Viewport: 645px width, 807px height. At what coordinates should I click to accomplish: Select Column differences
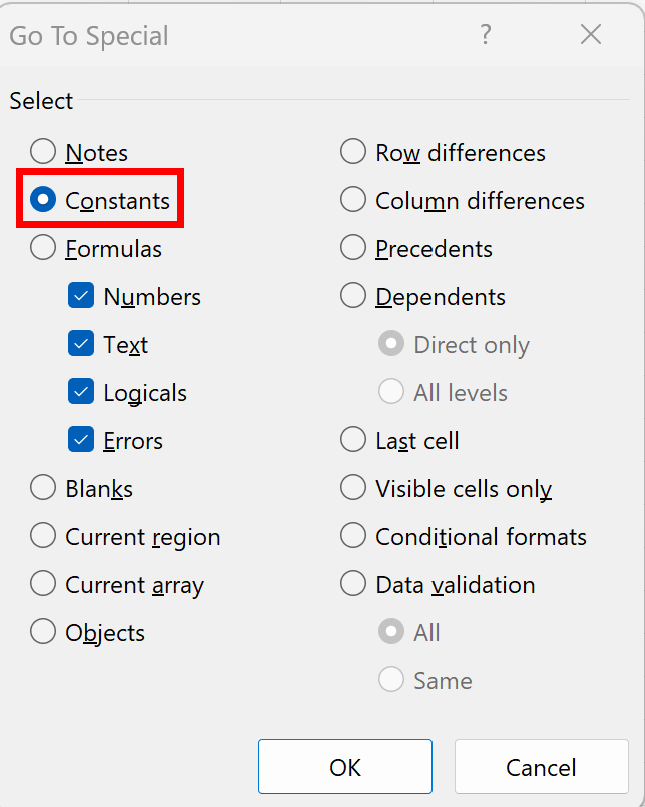click(353, 200)
